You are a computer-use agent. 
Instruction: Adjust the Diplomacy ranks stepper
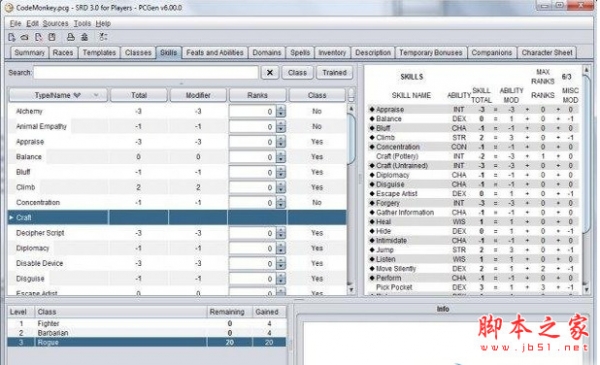point(281,248)
